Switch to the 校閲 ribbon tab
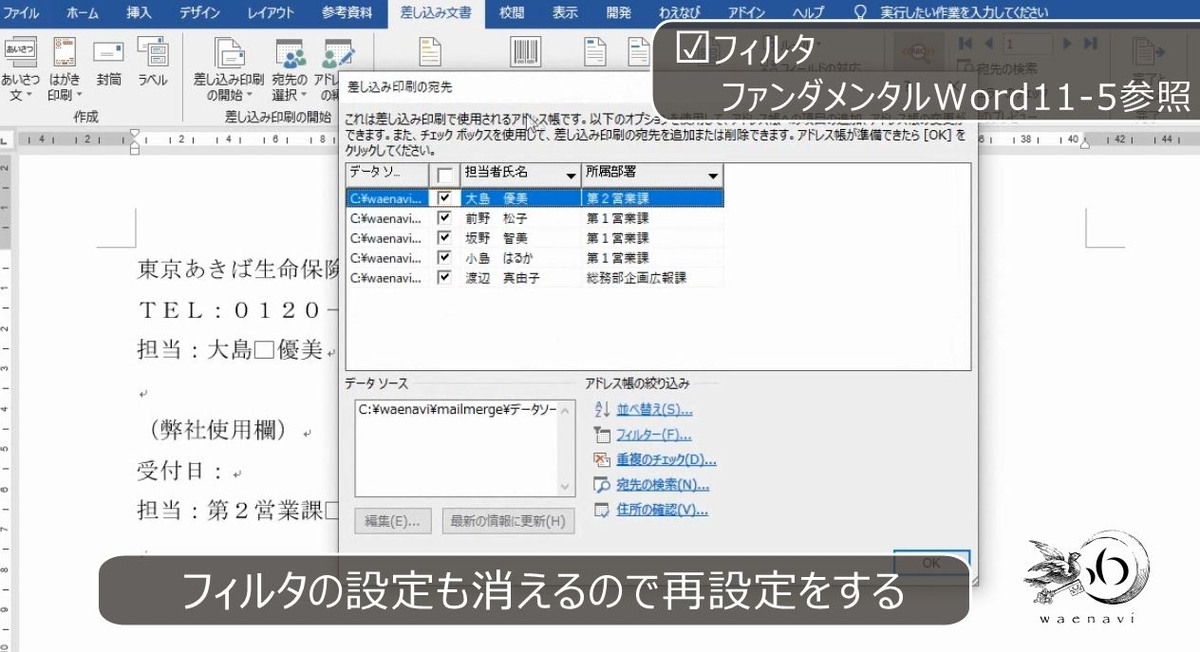The image size is (1200, 652). 511,13
